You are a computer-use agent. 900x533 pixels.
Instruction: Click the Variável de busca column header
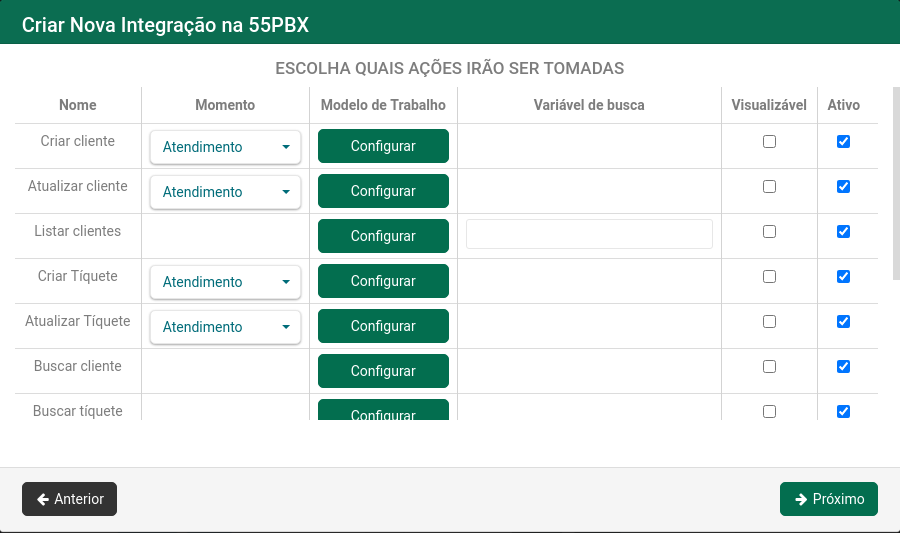tap(589, 105)
